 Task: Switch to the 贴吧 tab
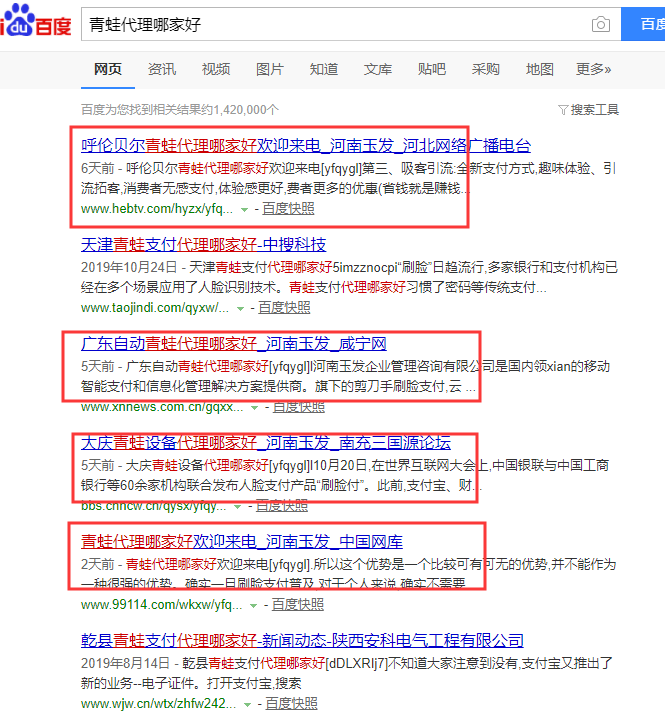pyautogui.click(x=431, y=69)
